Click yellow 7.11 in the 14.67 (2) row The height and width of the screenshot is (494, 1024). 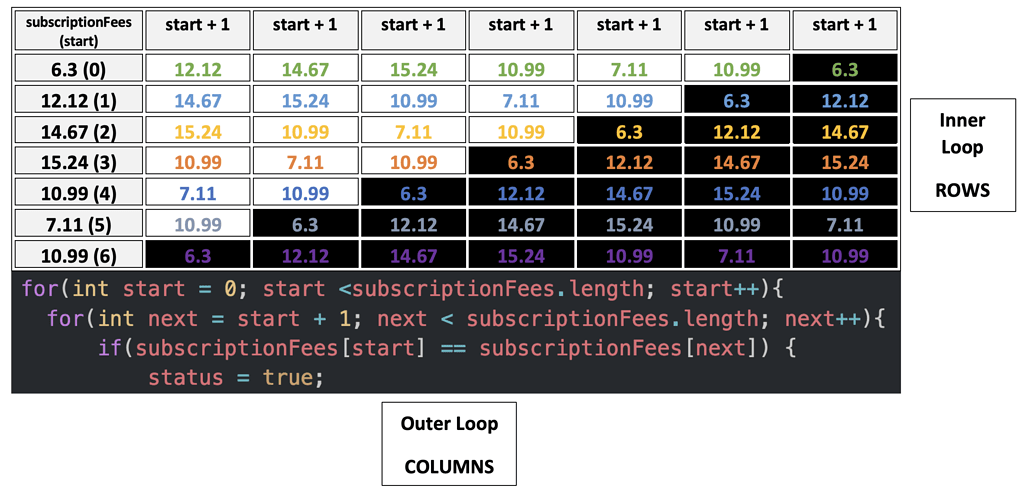(413, 130)
